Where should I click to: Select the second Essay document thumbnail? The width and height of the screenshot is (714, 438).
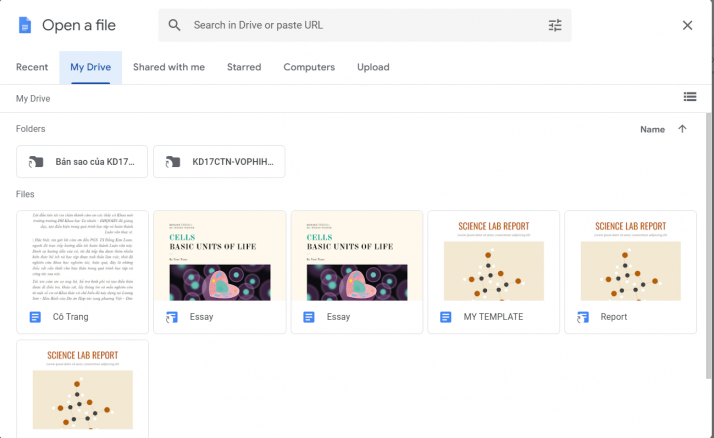[356, 256]
